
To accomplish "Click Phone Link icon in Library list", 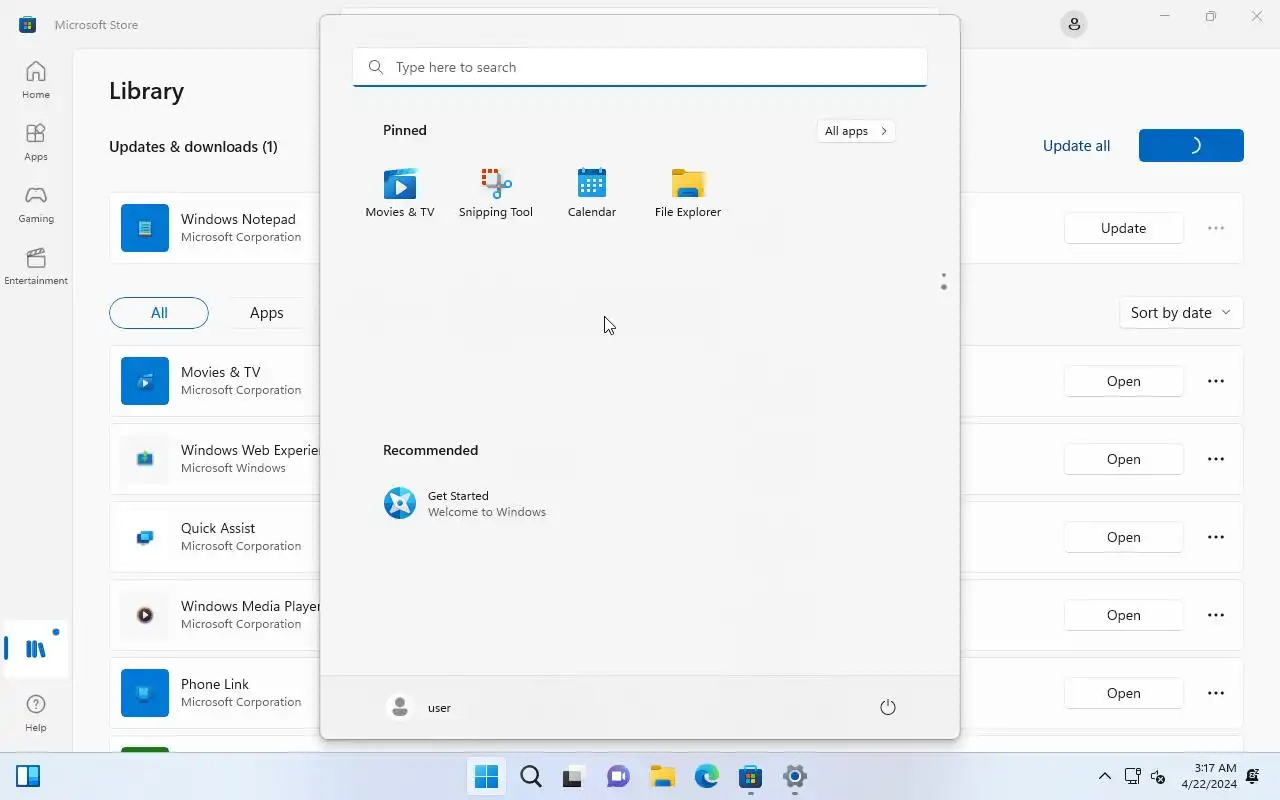I will pos(145,693).
